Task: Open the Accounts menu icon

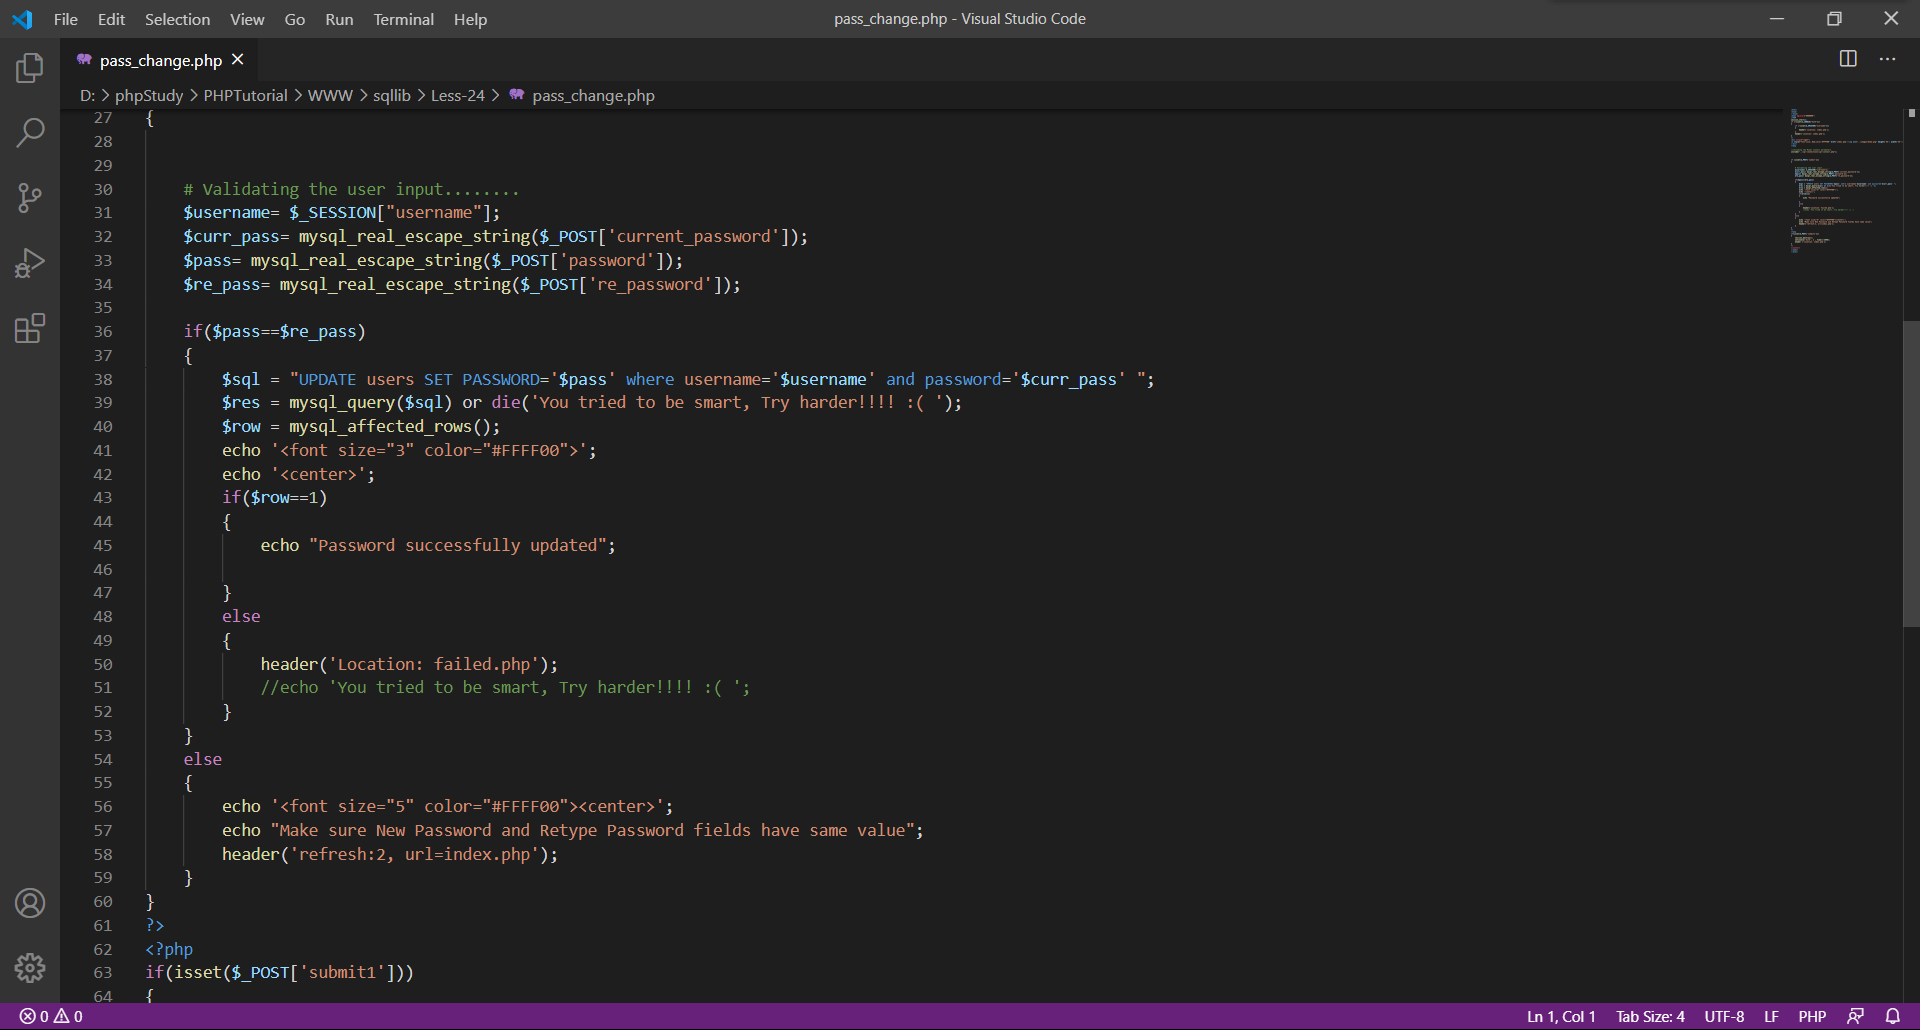Action: click(30, 903)
